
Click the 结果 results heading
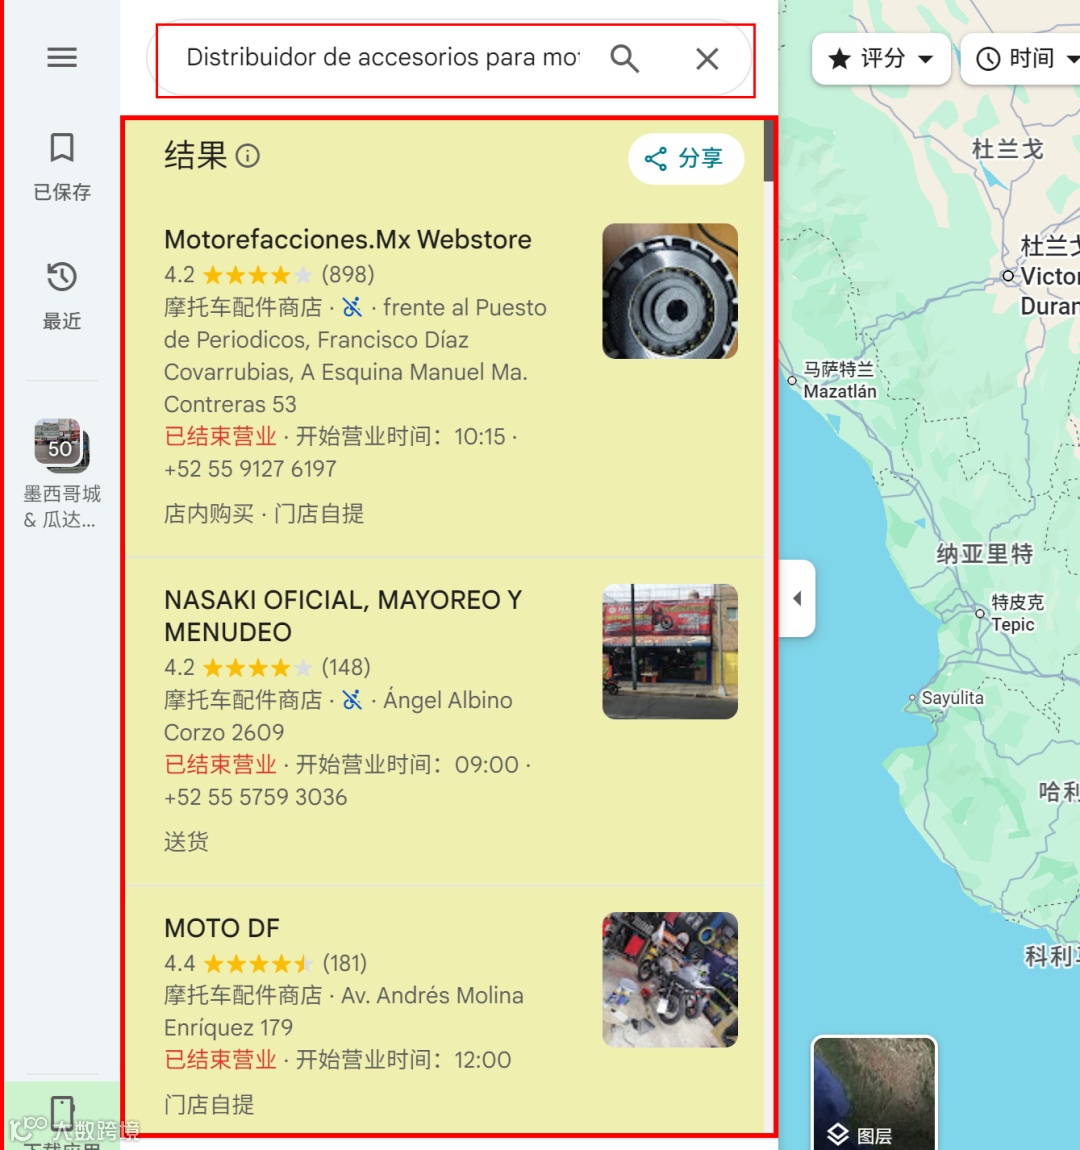click(196, 155)
